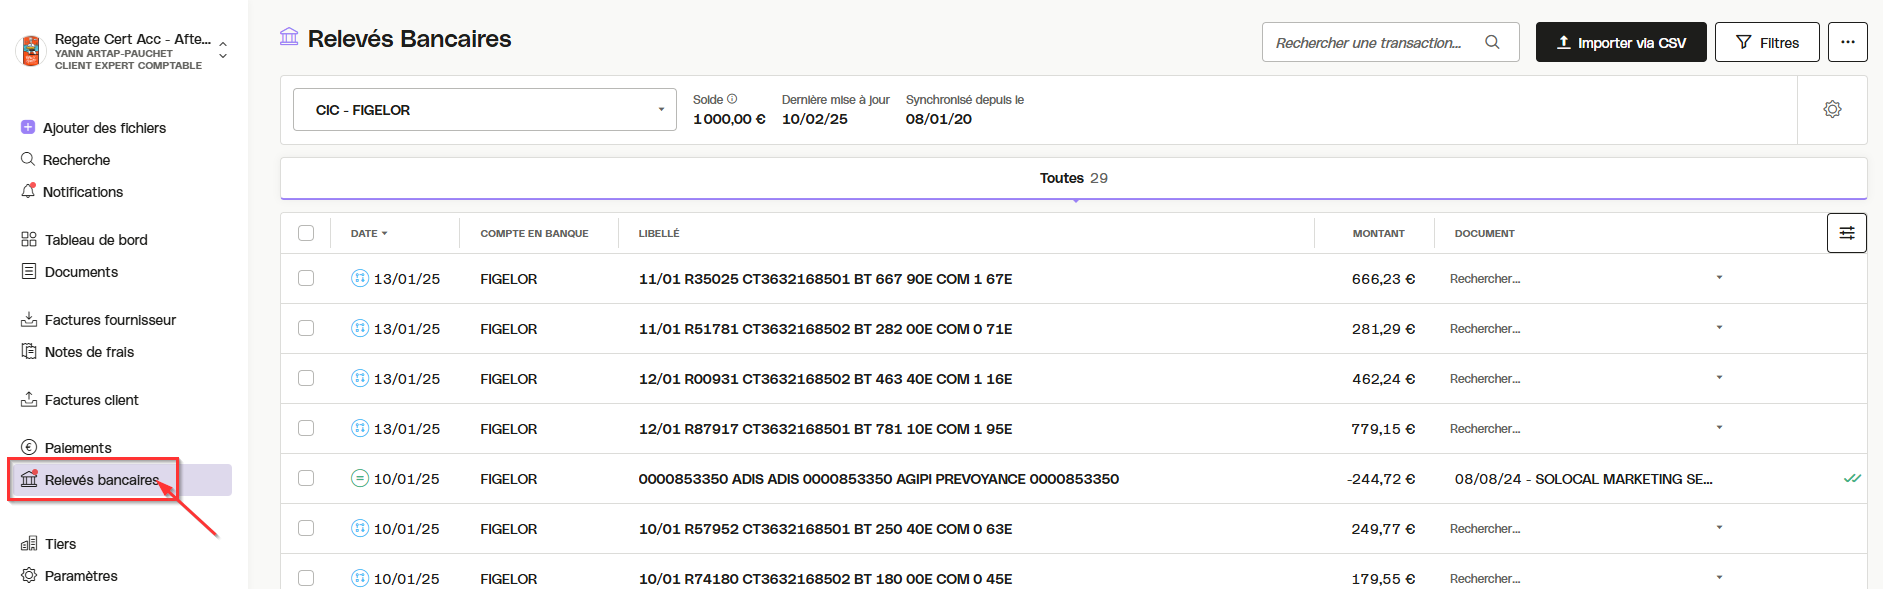
Task: Select the Toutes 29 tab
Action: click(x=1073, y=178)
